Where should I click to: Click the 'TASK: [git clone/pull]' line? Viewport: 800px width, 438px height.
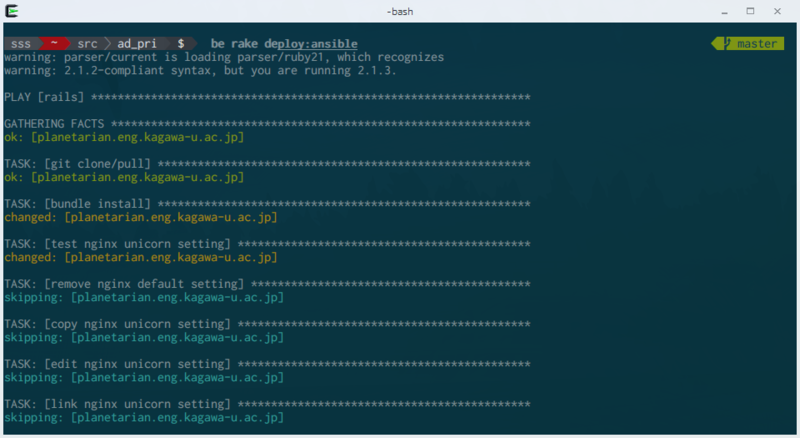pos(267,164)
